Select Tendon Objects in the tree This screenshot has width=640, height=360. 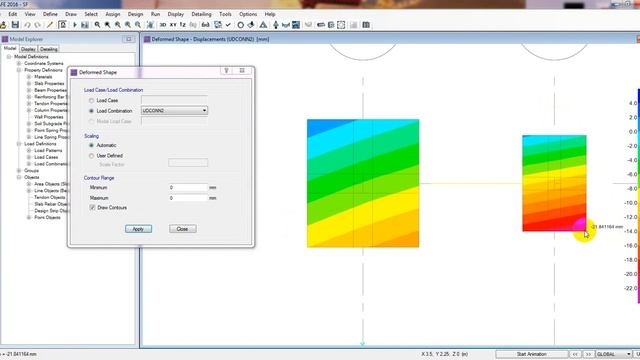click(x=50, y=197)
